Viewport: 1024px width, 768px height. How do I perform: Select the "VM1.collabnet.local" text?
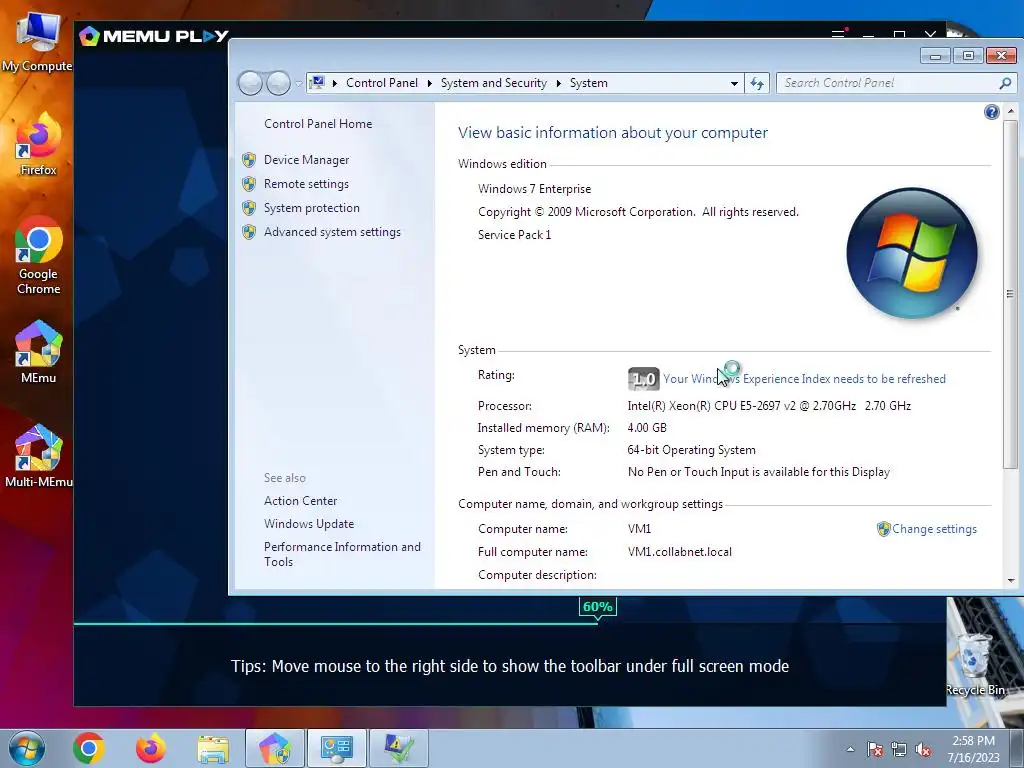point(679,552)
